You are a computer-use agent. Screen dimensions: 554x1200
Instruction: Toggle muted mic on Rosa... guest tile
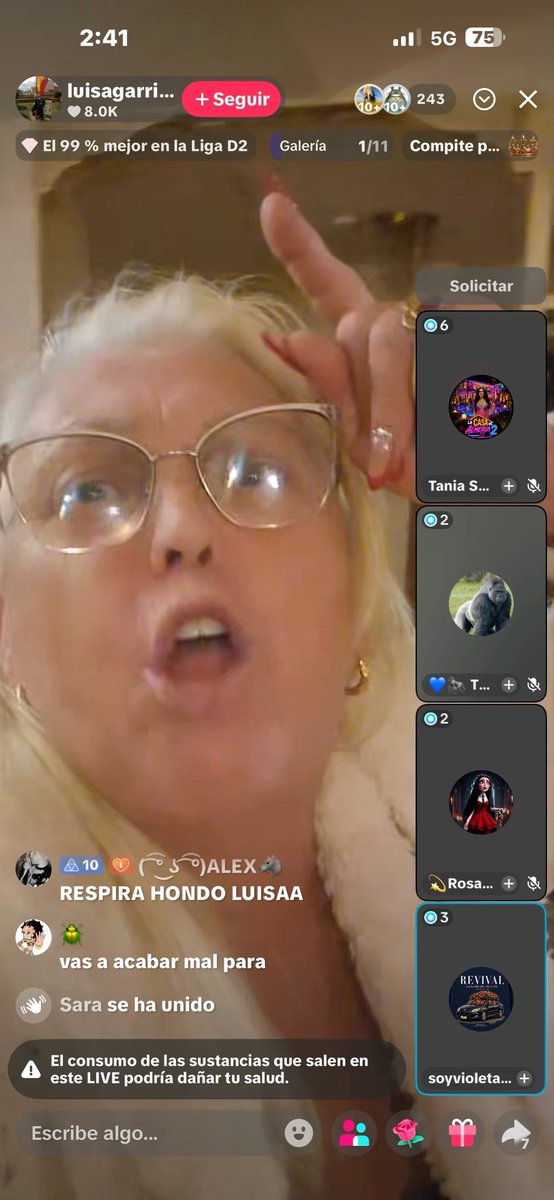pyautogui.click(x=534, y=883)
